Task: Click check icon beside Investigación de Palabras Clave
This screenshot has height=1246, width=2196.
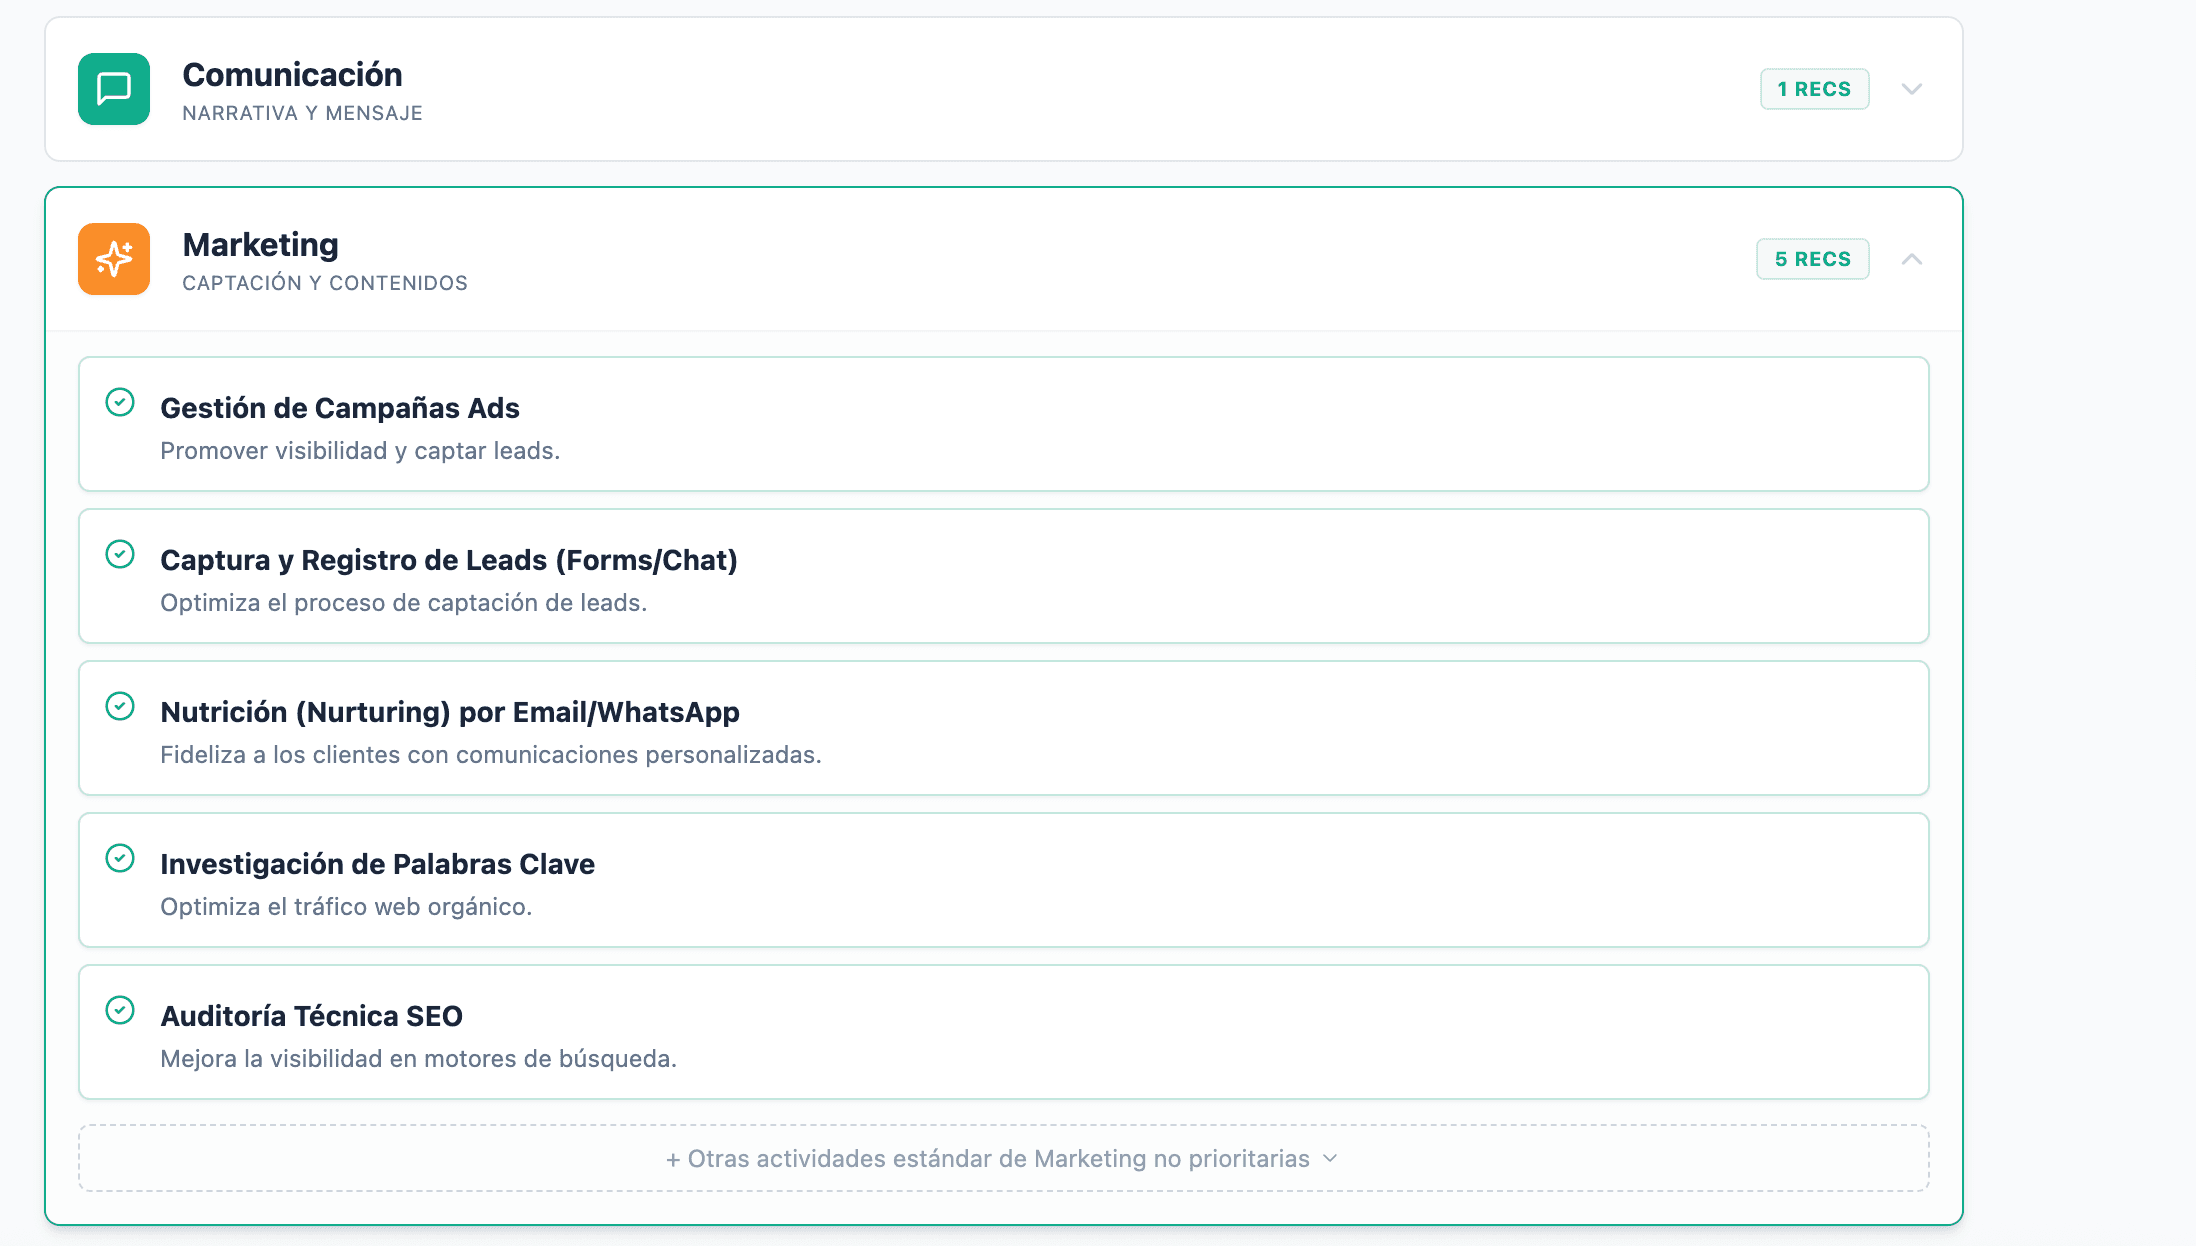Action: click(120, 858)
